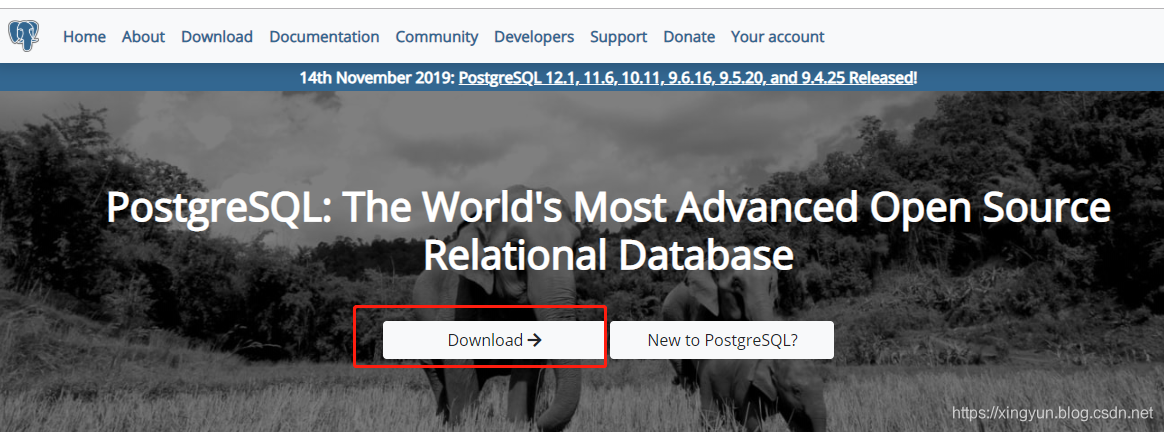
Task: Select Download in the top navigation bar
Action: (217, 36)
